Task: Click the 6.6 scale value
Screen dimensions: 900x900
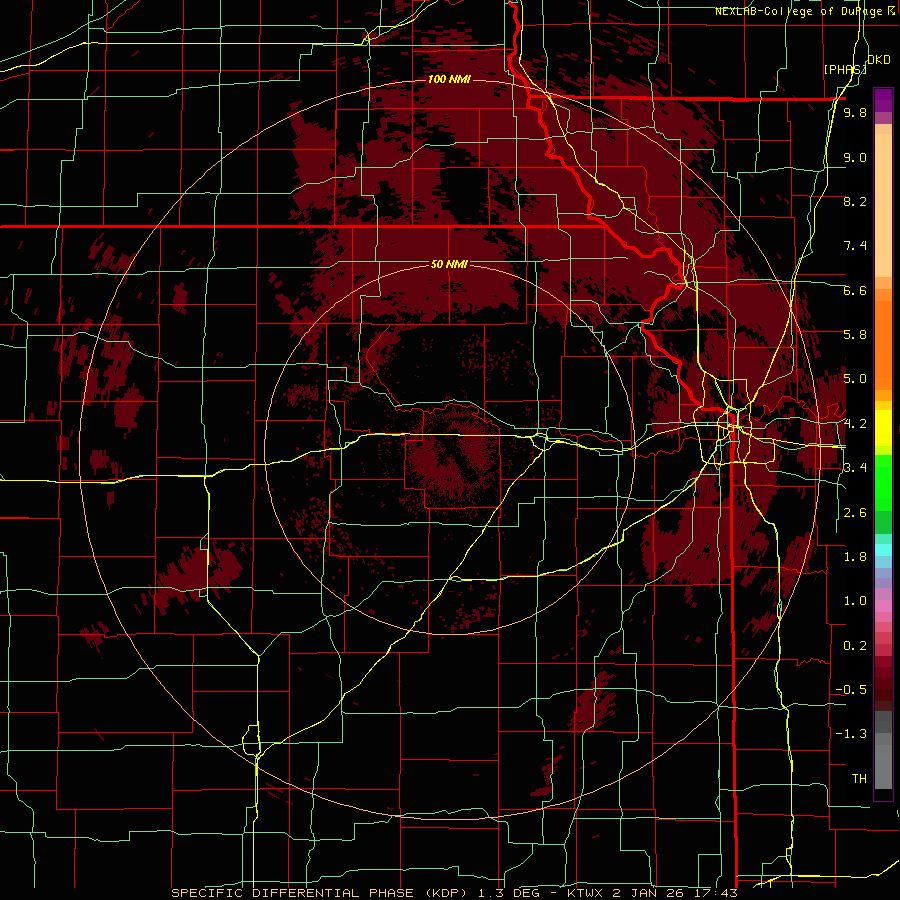Action: 855,290
